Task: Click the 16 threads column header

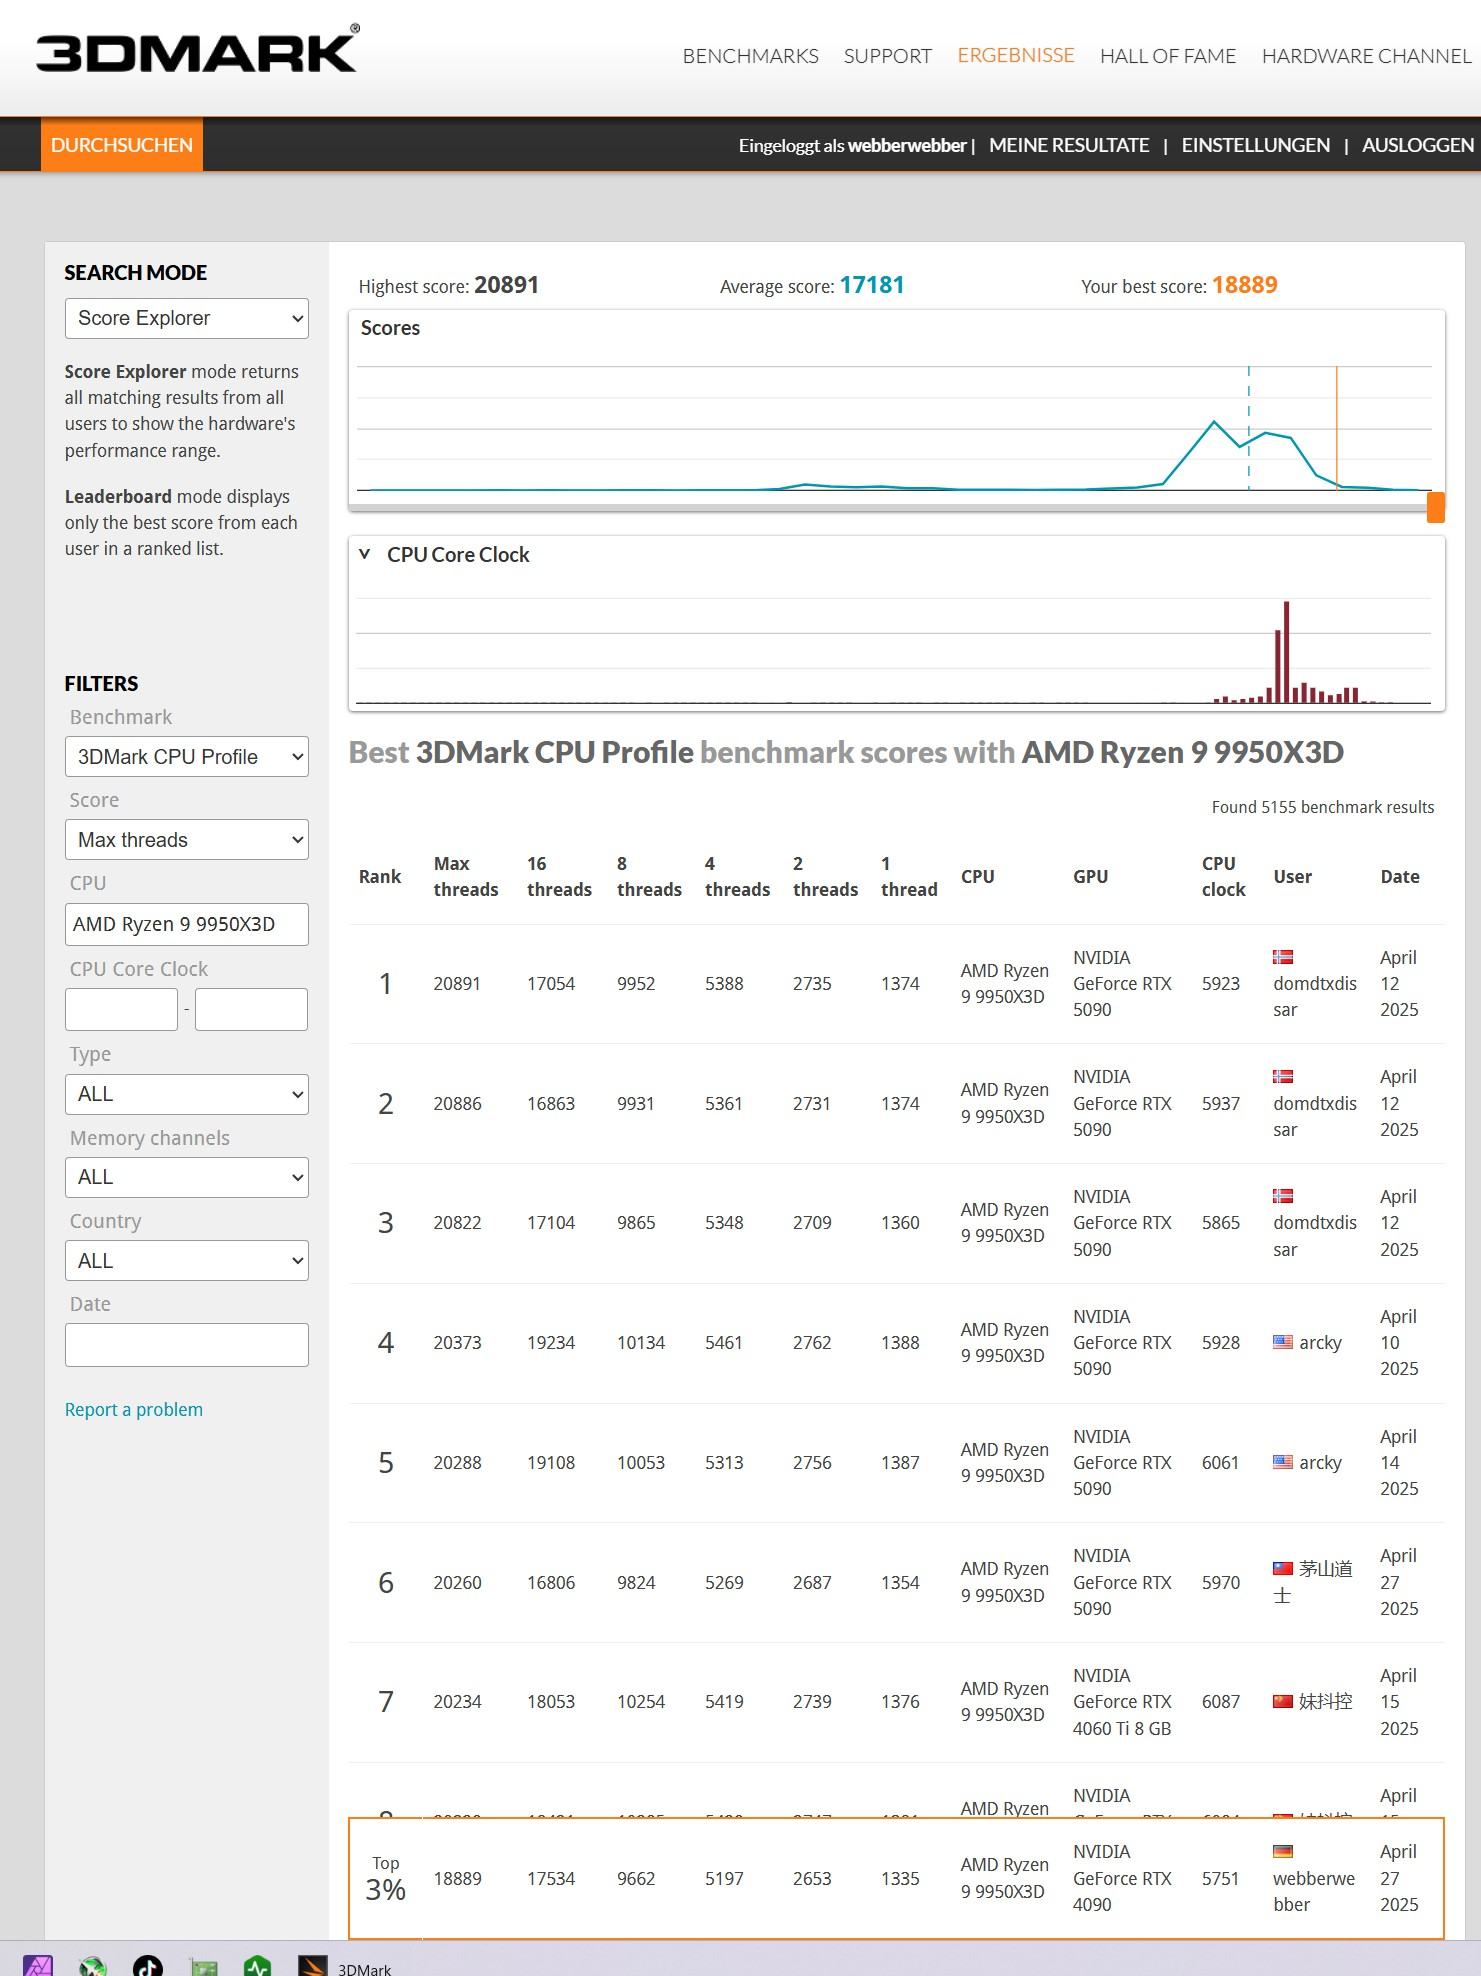Action: 559,876
